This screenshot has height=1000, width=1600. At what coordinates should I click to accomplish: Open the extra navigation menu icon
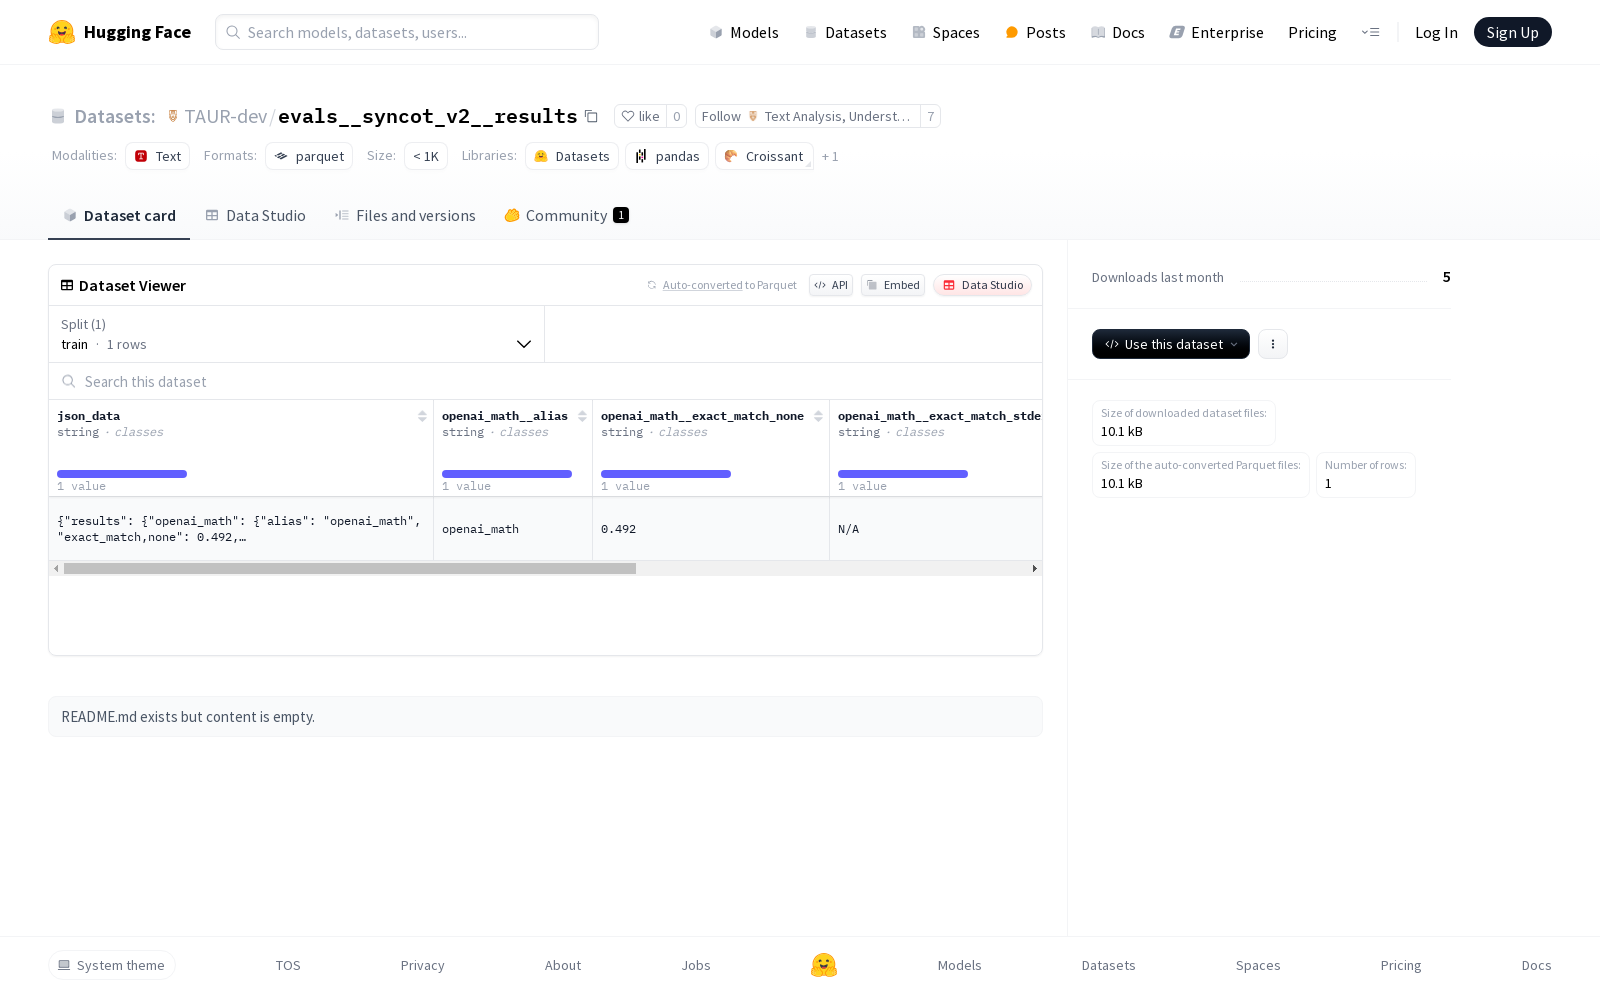coord(1370,32)
